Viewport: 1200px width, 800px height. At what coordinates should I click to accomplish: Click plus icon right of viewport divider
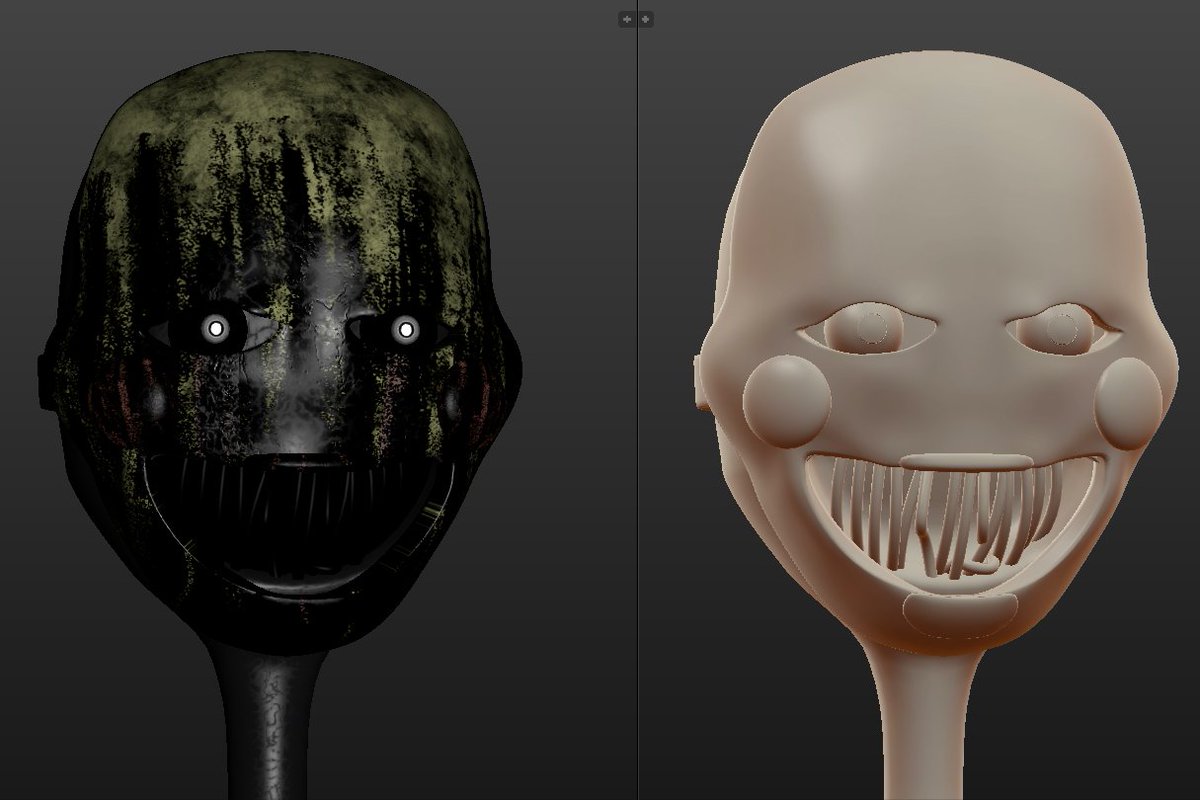click(x=646, y=19)
